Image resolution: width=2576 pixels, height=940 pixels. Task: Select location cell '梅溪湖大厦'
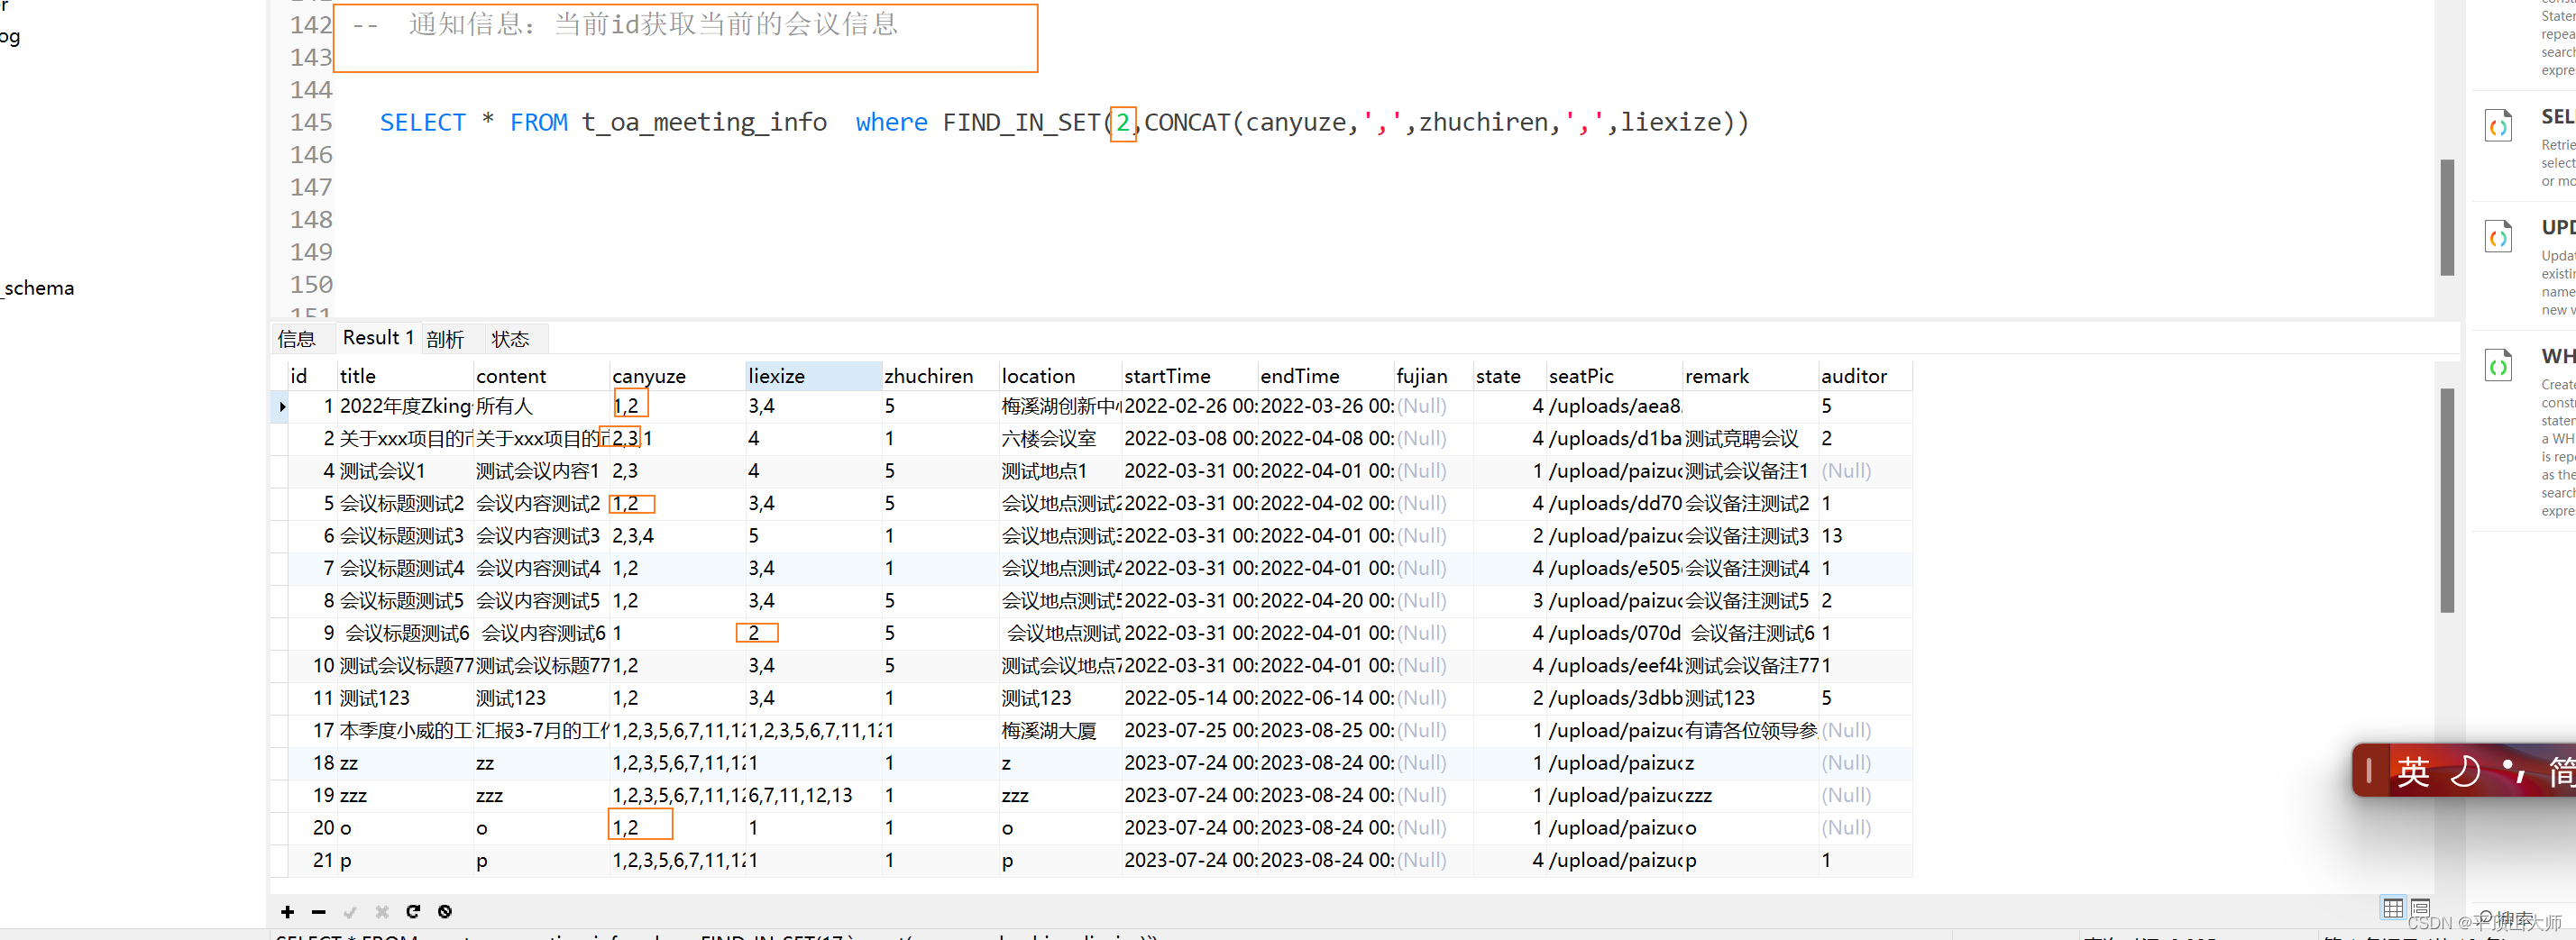tap(1060, 731)
